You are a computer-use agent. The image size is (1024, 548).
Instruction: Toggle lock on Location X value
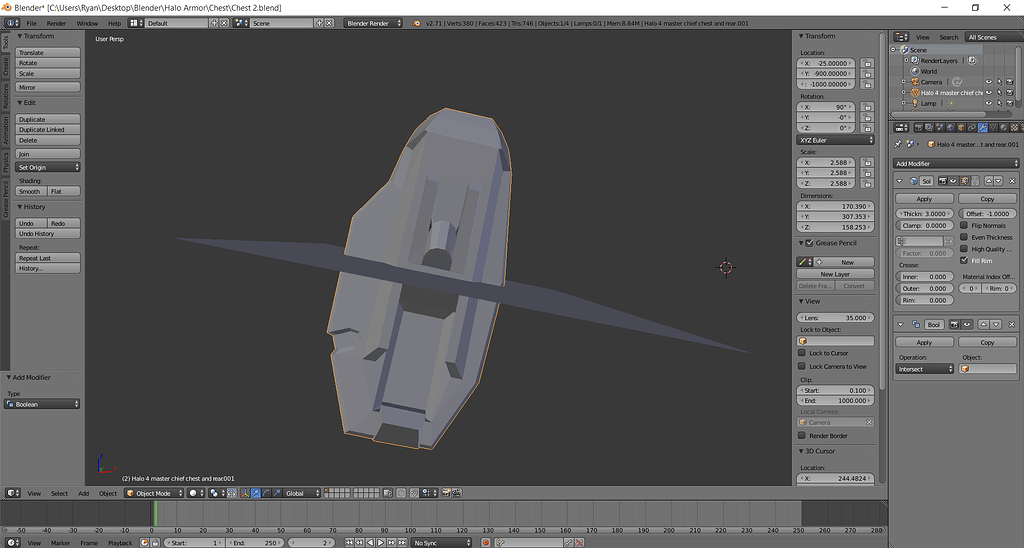(867, 63)
